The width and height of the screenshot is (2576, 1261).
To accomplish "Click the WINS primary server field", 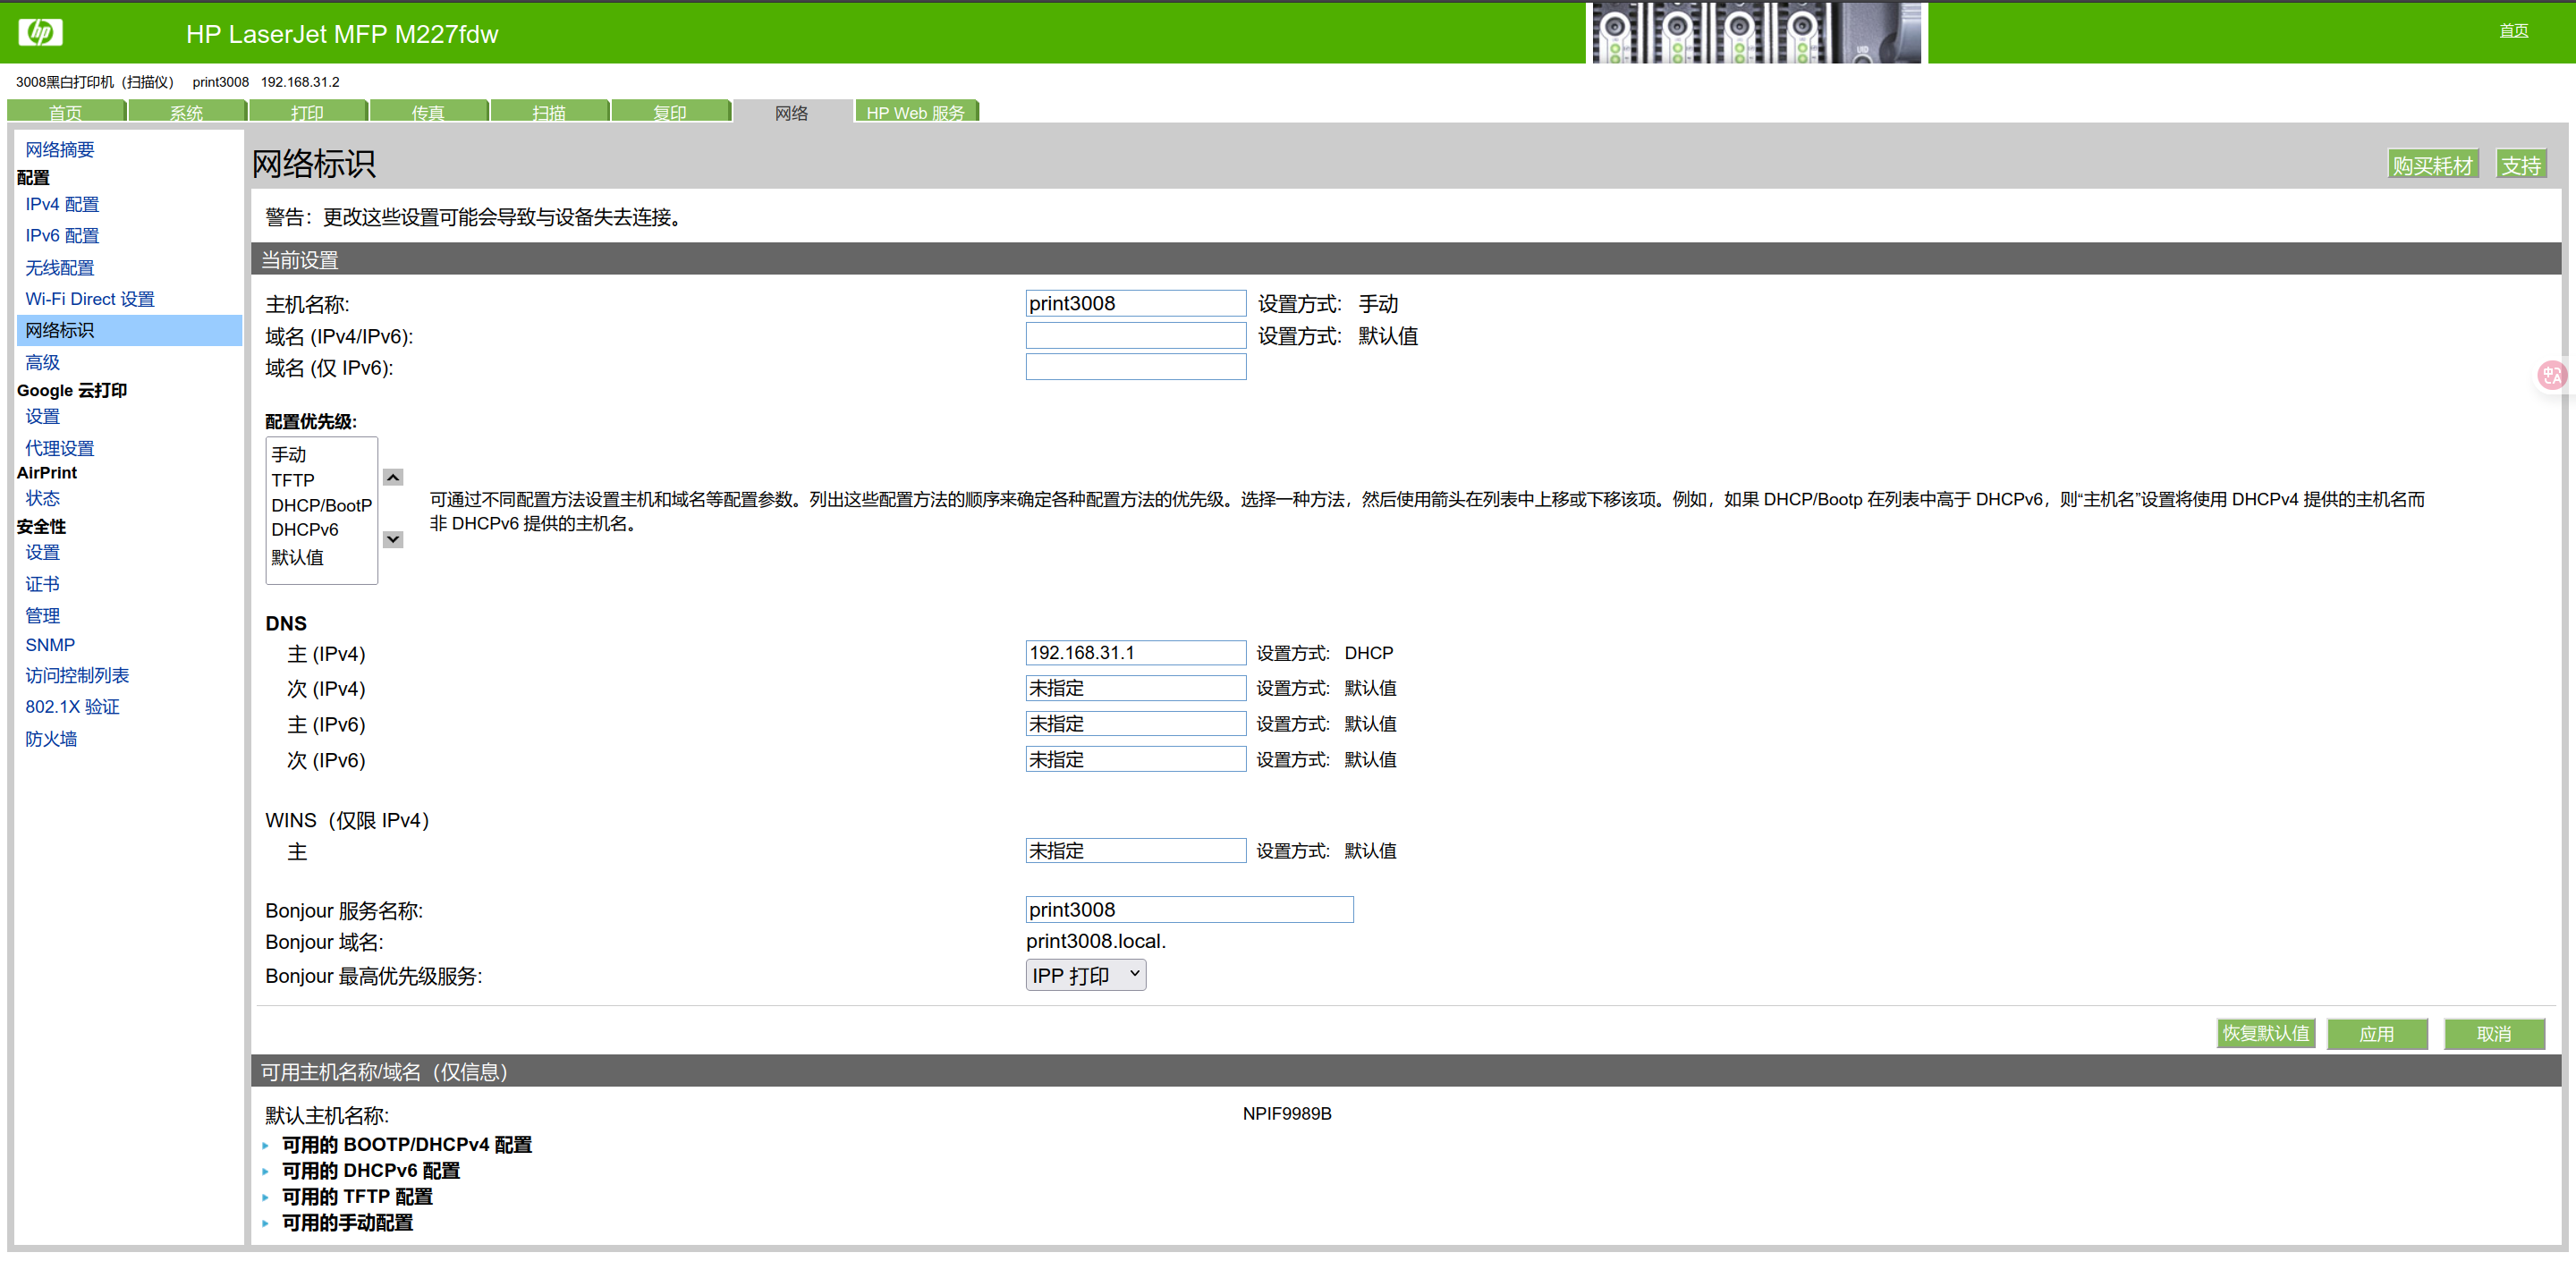I will [1136, 850].
